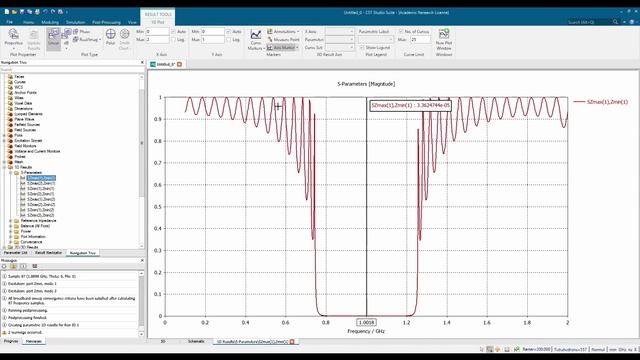Image resolution: width=640 pixels, height=360 pixels.
Task: Select the Real/Imag plot type
Action: coord(86,40)
